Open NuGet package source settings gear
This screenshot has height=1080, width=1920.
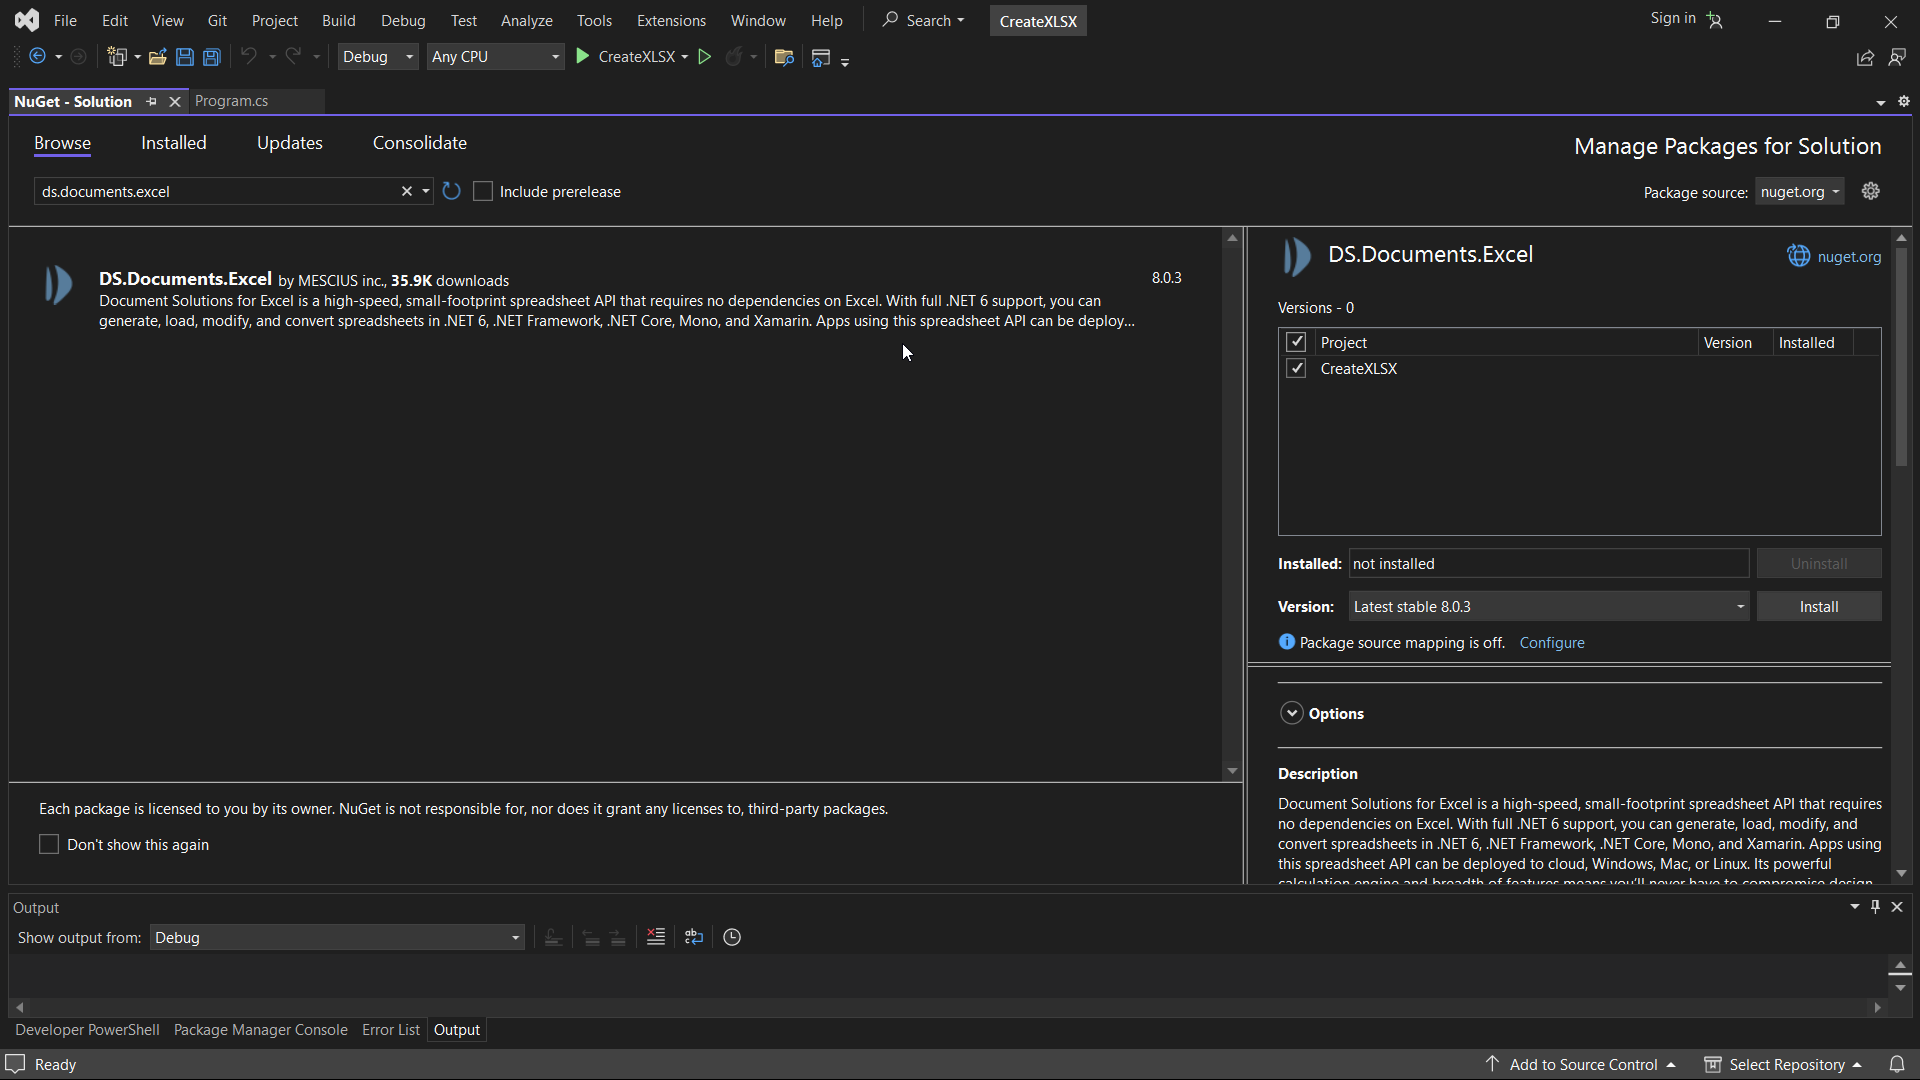(x=1871, y=191)
